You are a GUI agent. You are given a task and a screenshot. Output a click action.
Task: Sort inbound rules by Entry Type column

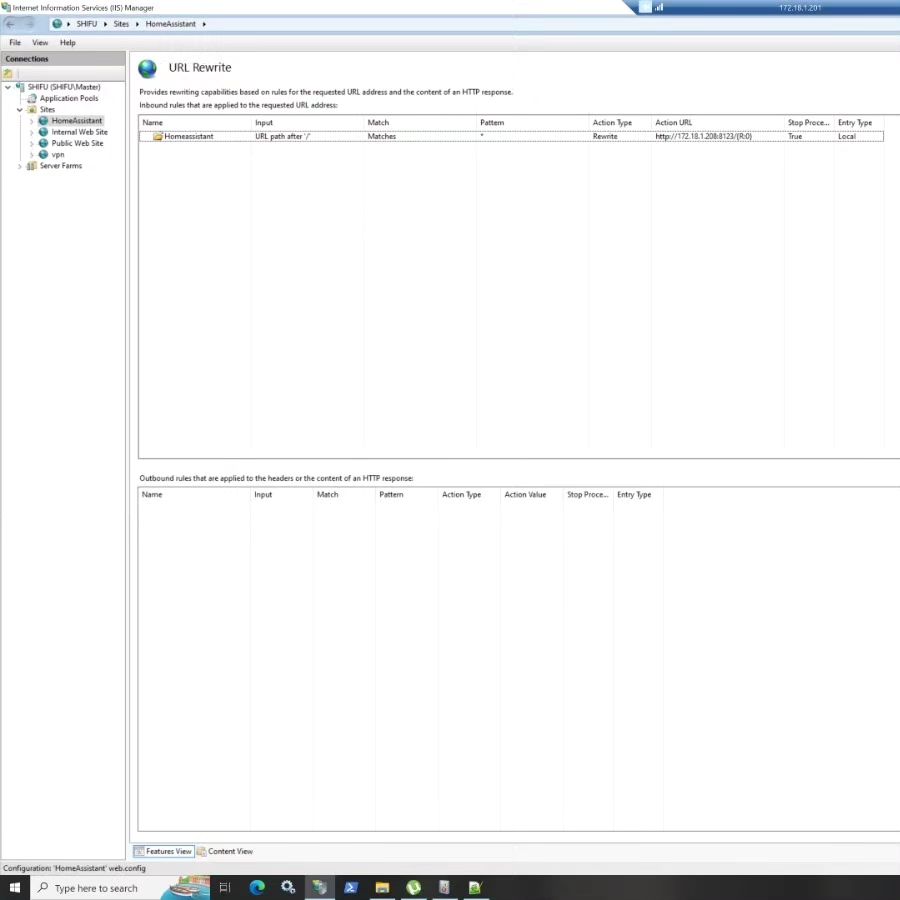pos(859,123)
